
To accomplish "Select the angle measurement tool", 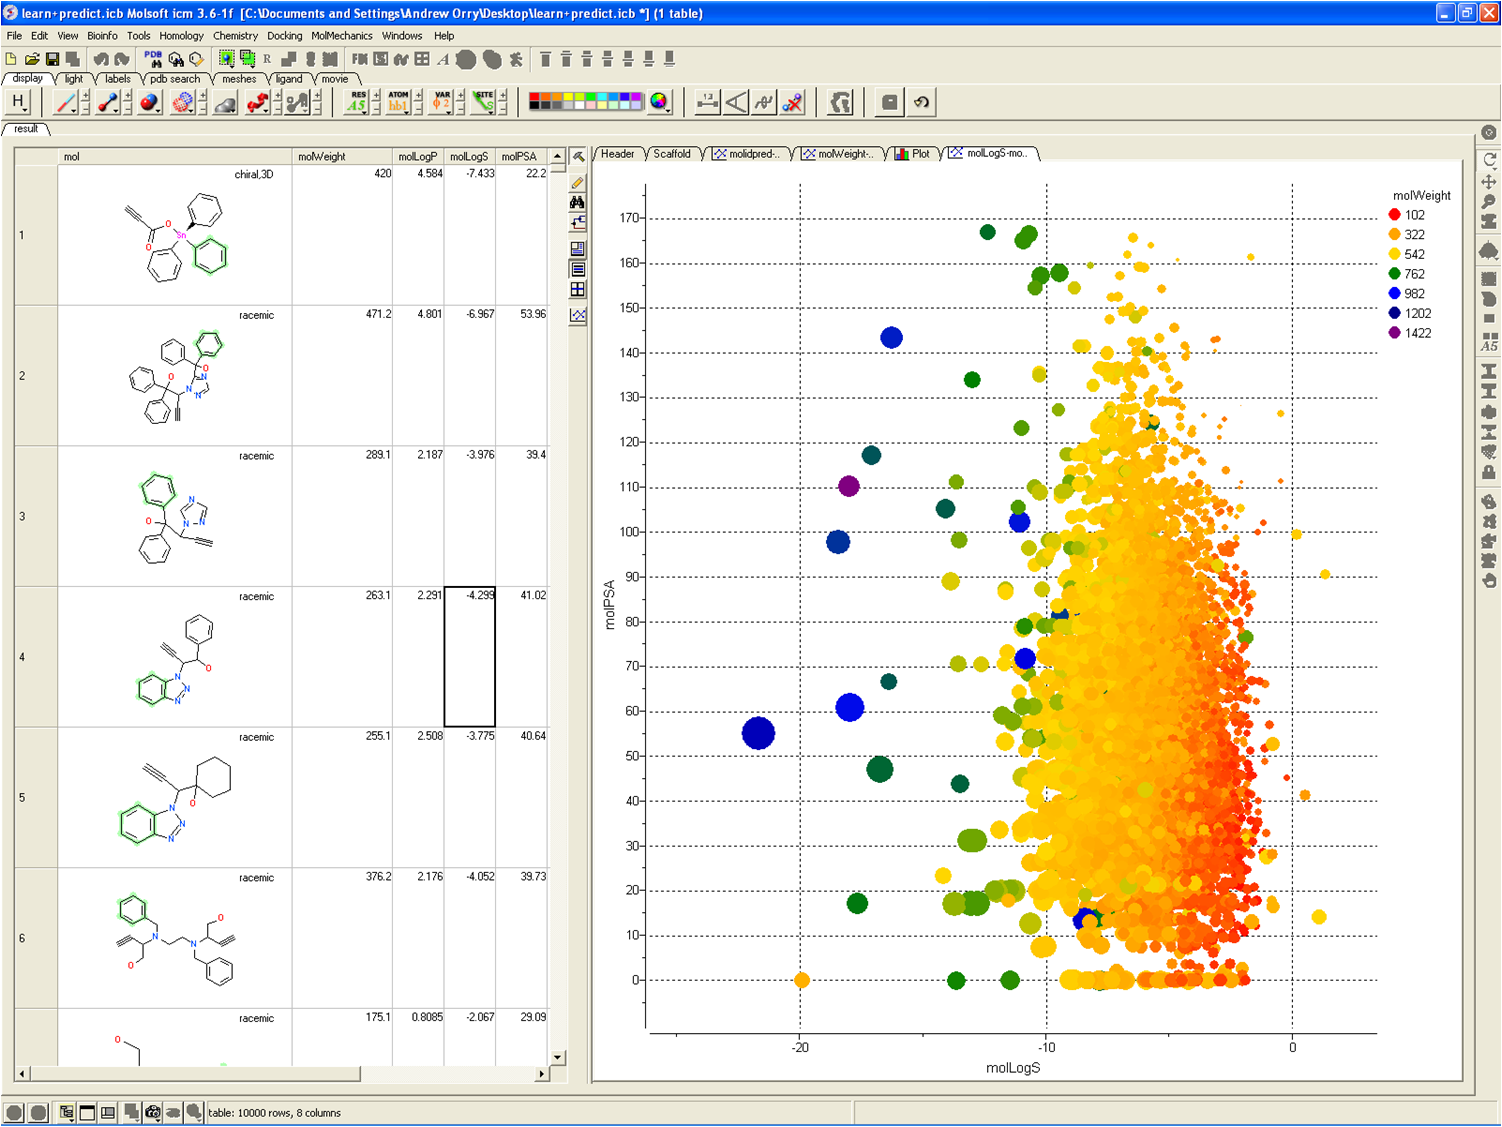I will coord(736,102).
